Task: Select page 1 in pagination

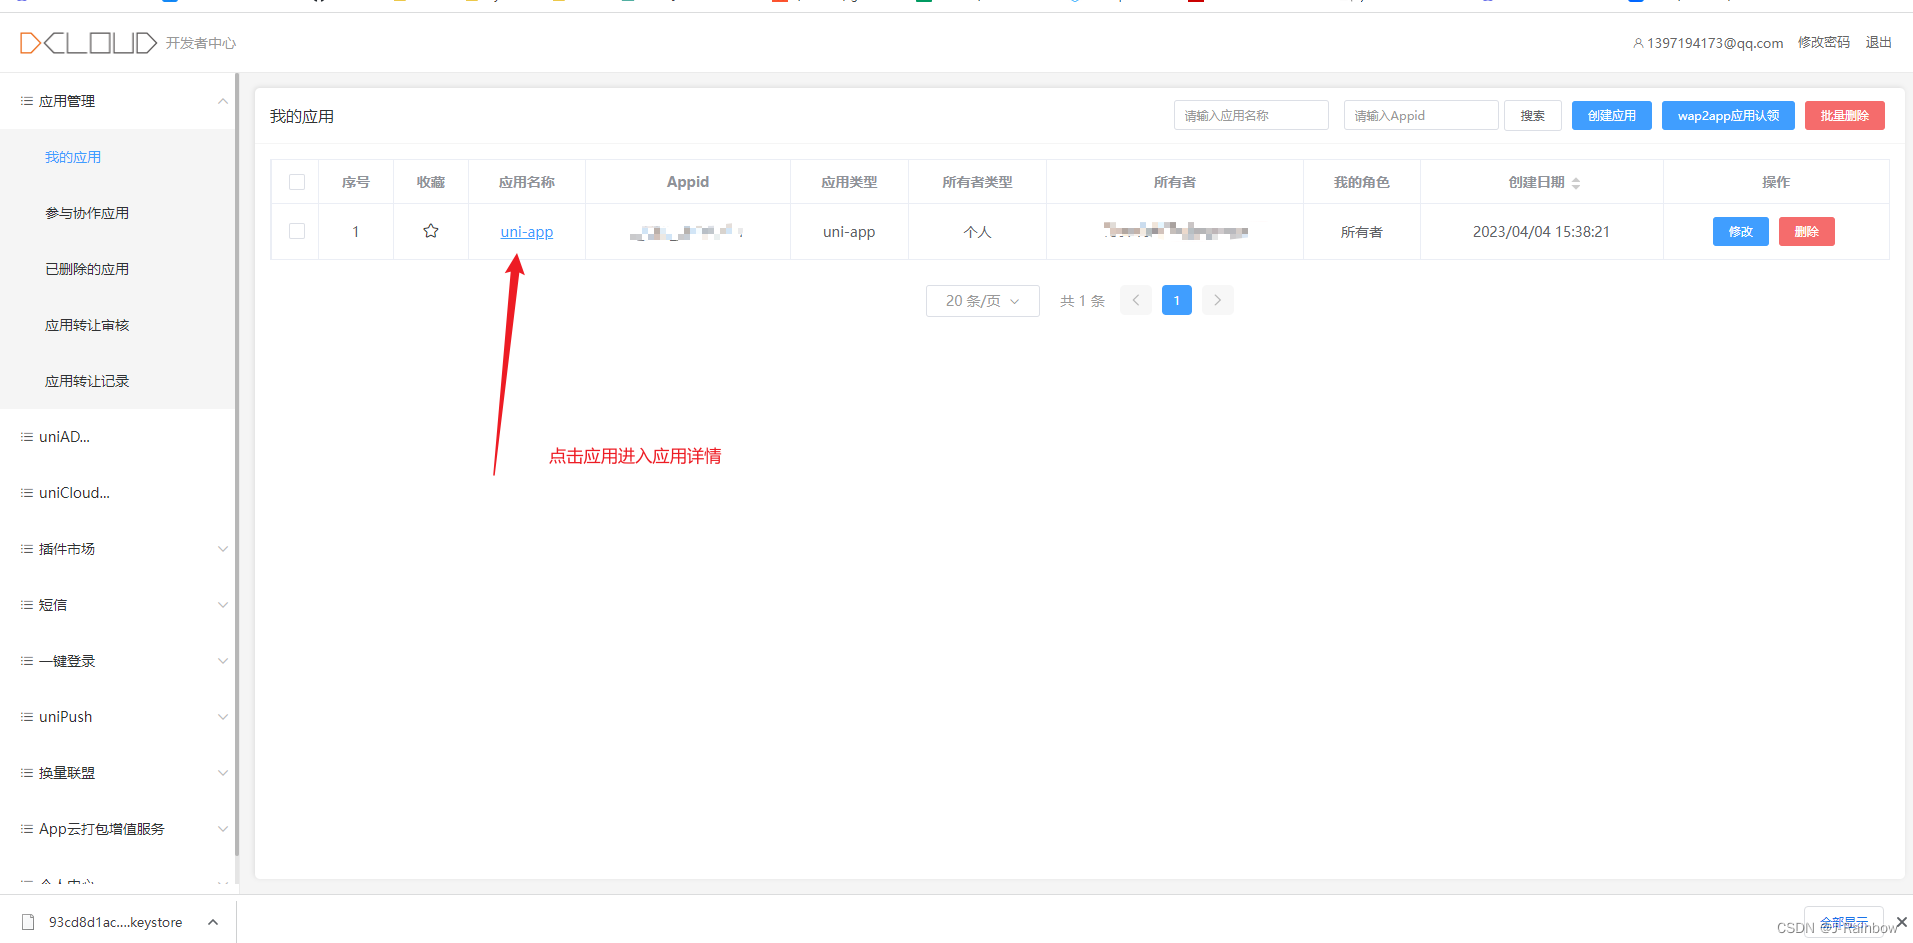Action: point(1177,300)
